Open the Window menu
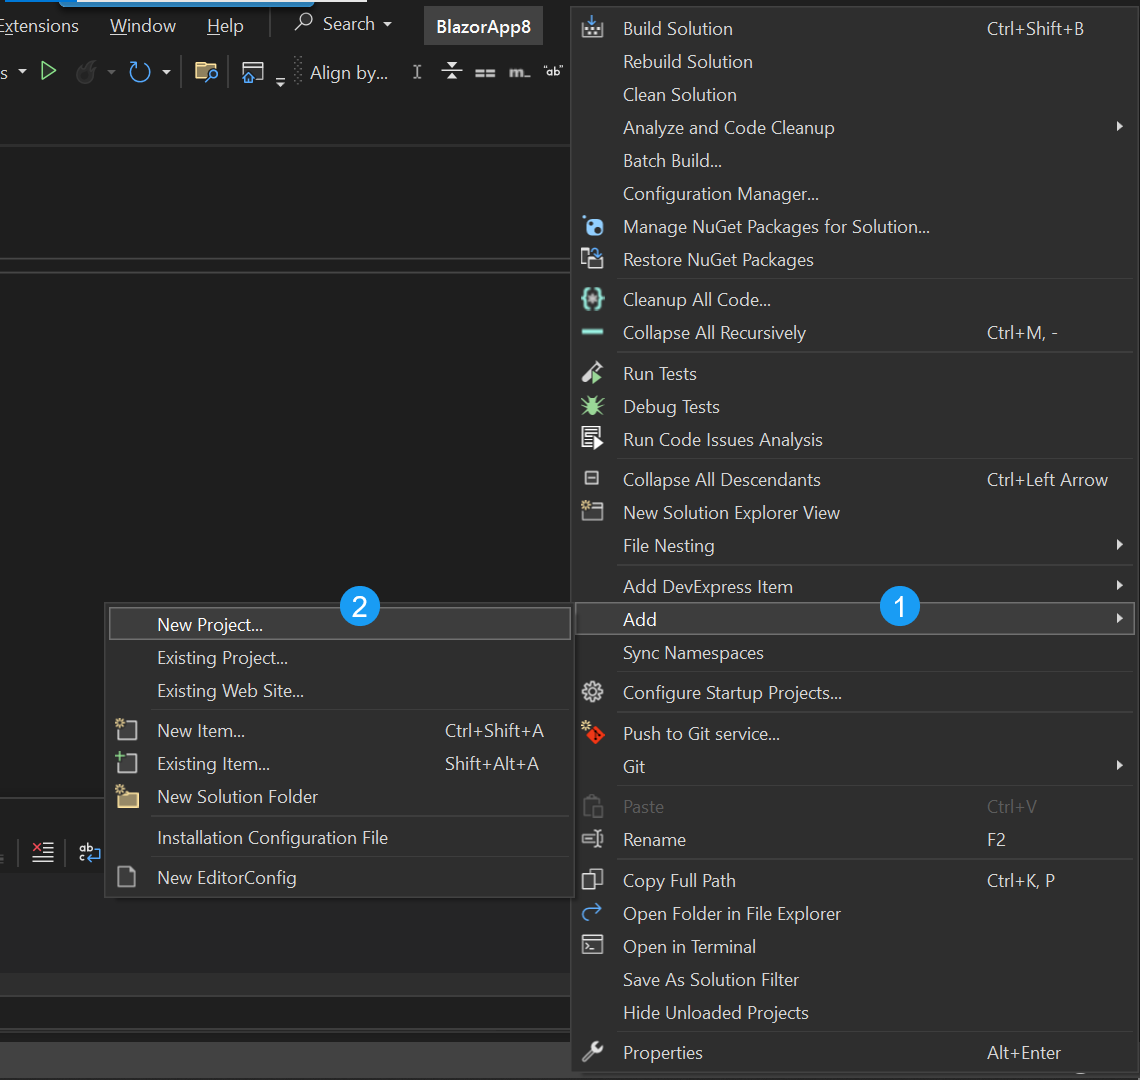Viewport: 1140px width, 1080px height. coord(142,26)
